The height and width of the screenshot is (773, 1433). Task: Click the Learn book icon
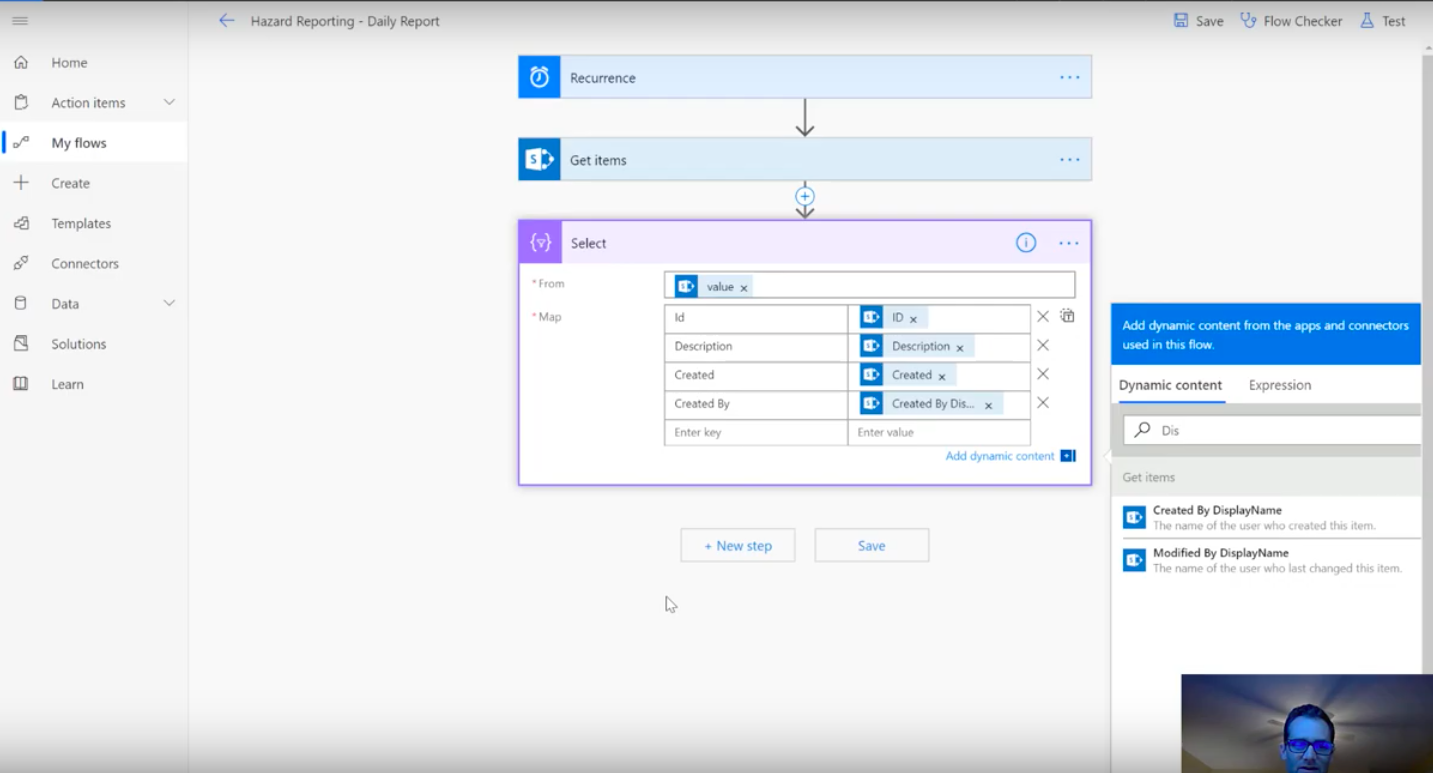coord(21,384)
